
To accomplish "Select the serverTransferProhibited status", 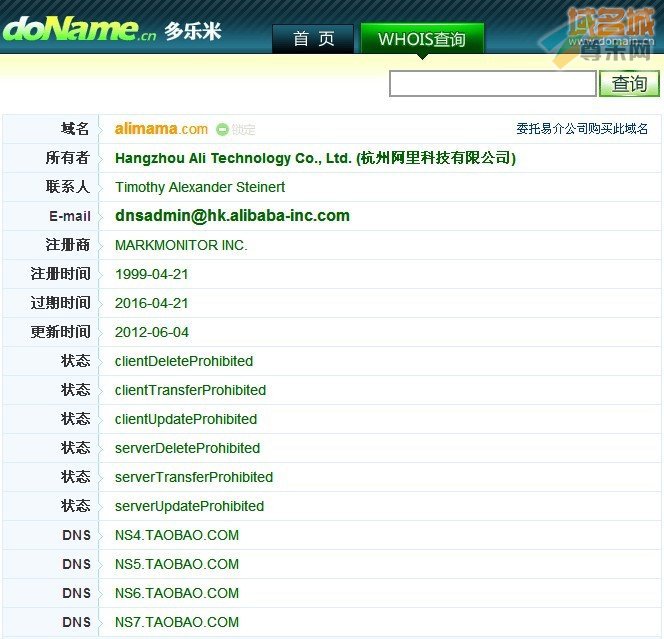I will coord(194,477).
